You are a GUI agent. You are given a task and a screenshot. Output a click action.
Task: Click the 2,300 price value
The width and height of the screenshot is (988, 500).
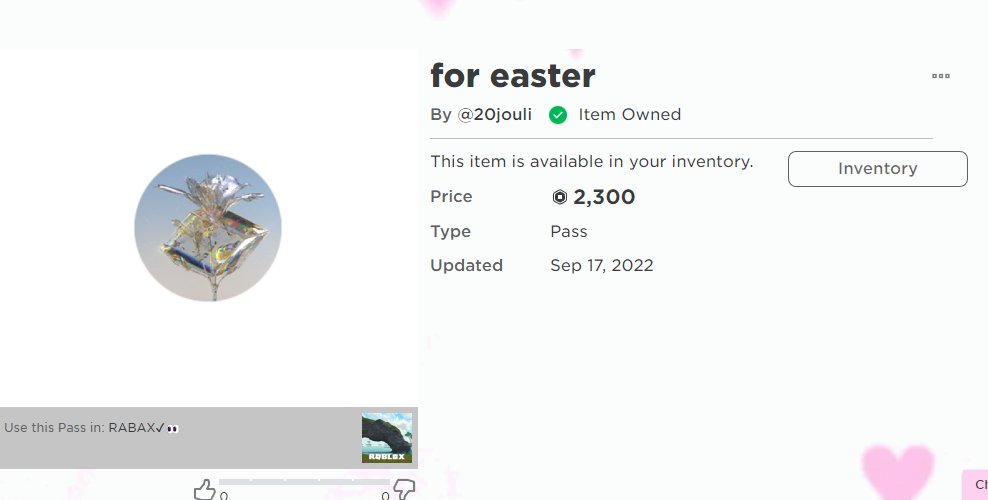coord(604,197)
